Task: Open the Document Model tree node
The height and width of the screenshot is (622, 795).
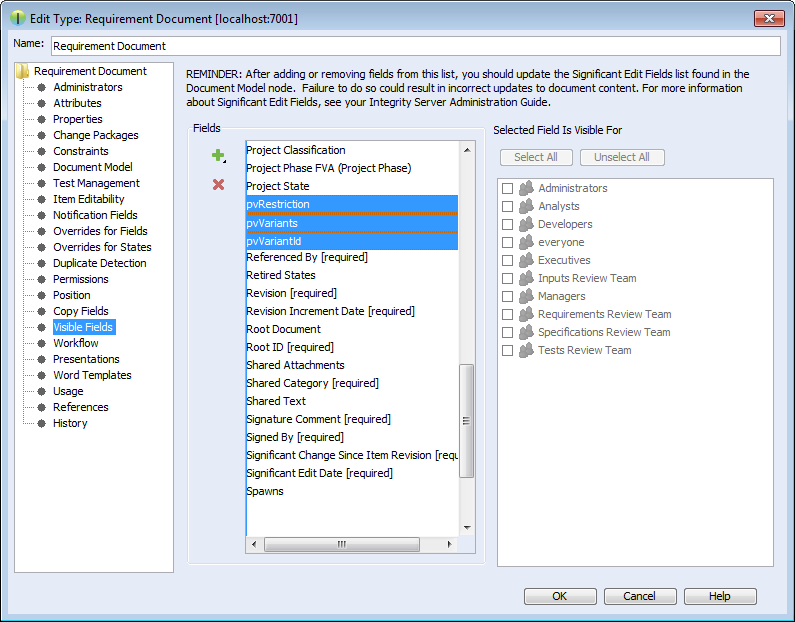Action: coord(92,167)
